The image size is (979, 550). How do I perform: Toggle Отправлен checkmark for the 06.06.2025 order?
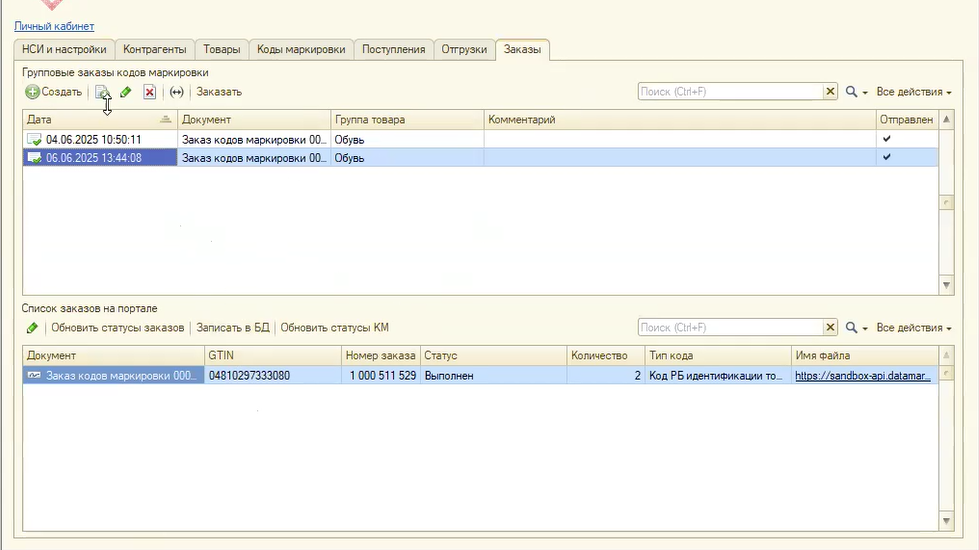click(886, 157)
